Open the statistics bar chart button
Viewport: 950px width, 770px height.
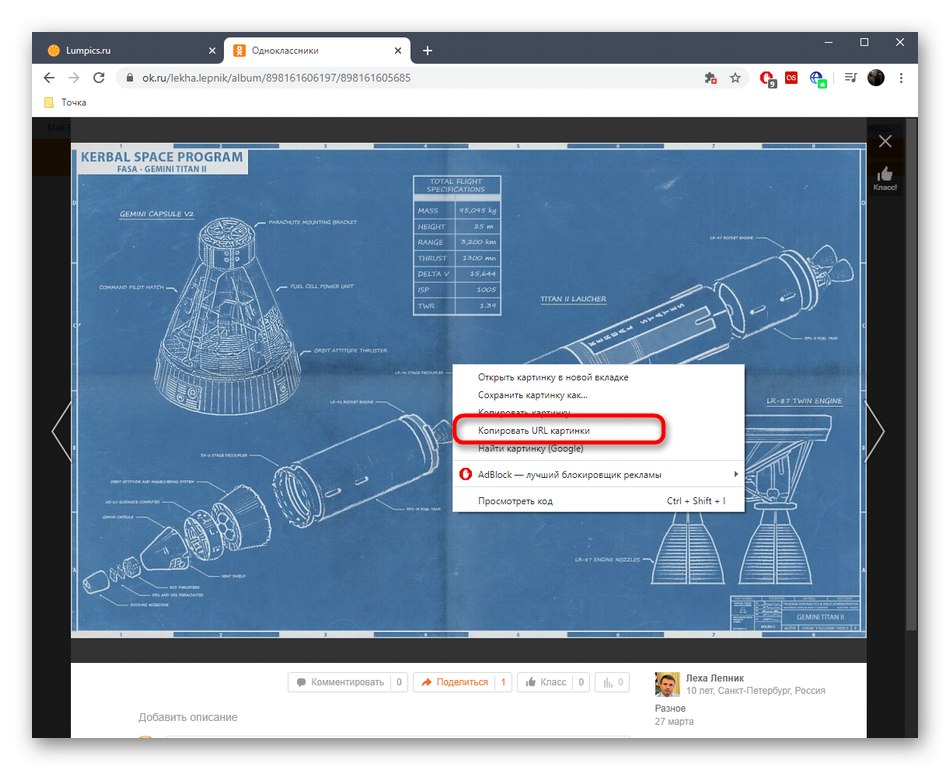[x=613, y=682]
